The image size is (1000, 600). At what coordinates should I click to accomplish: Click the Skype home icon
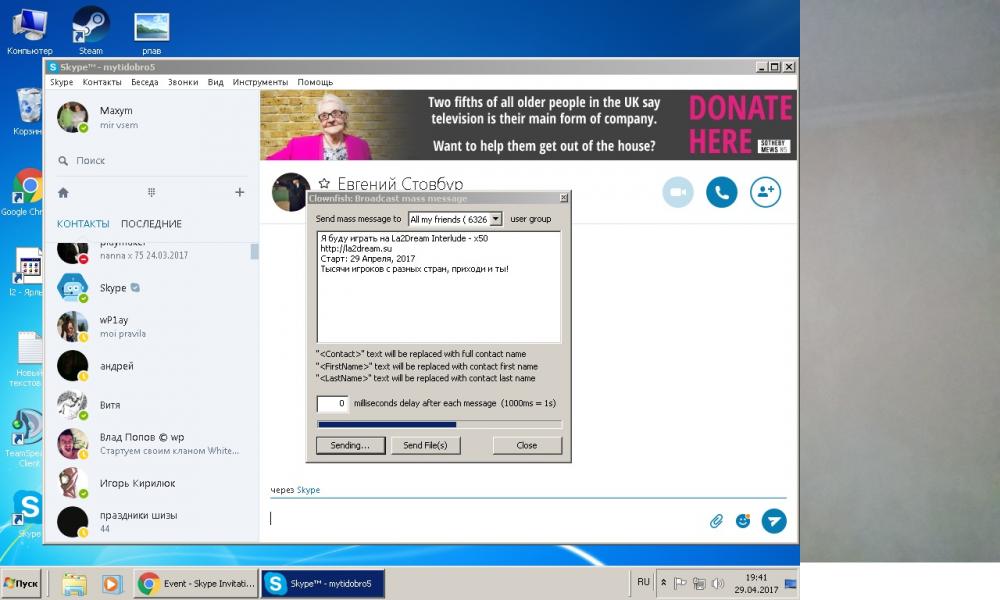pos(63,192)
